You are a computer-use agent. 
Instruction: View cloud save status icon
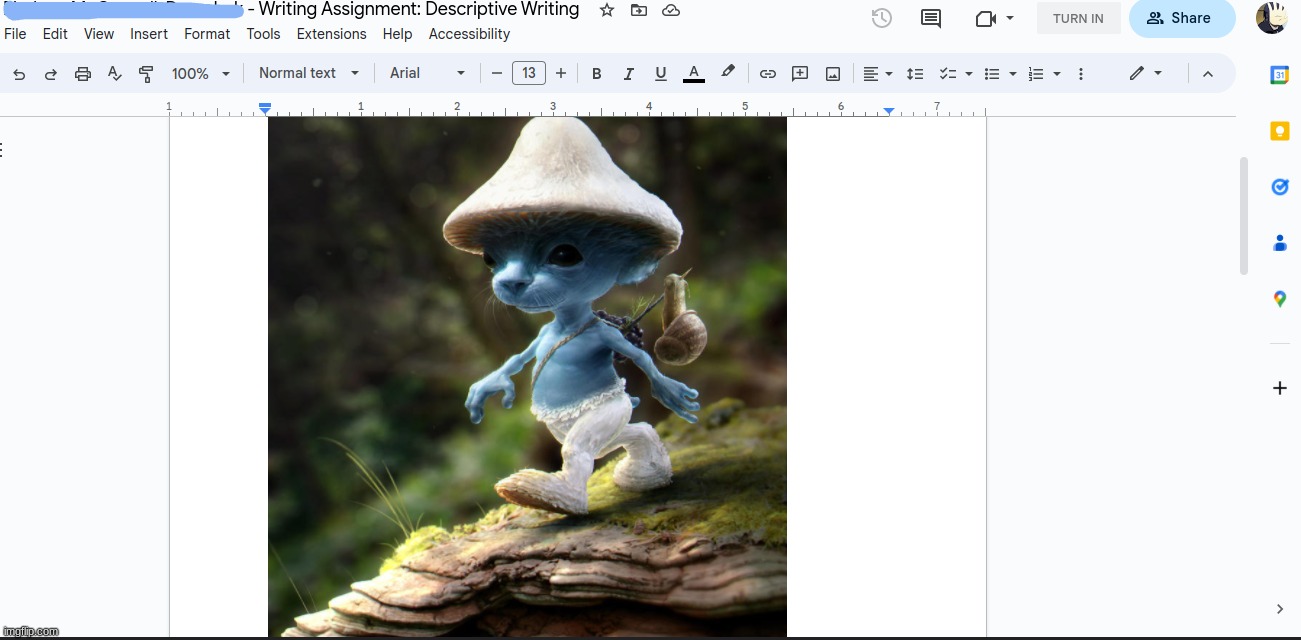(671, 10)
